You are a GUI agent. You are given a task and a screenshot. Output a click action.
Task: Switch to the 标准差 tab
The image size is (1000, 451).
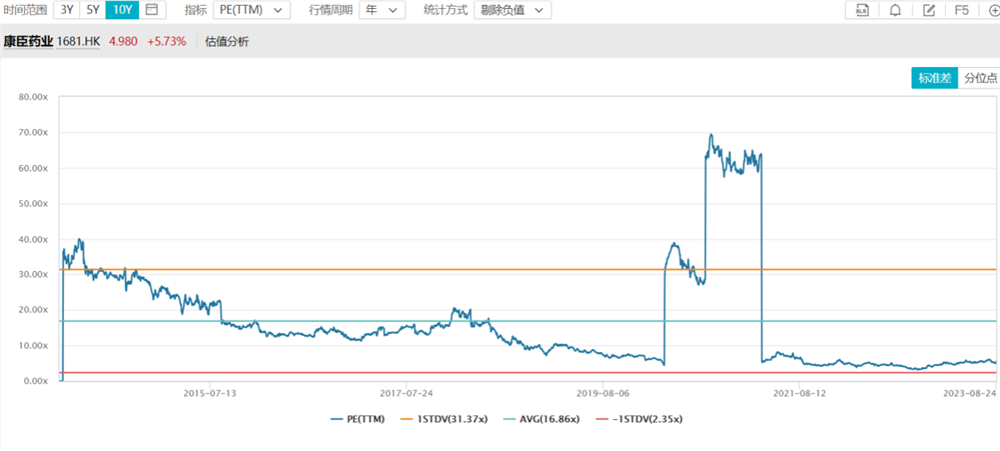click(934, 78)
